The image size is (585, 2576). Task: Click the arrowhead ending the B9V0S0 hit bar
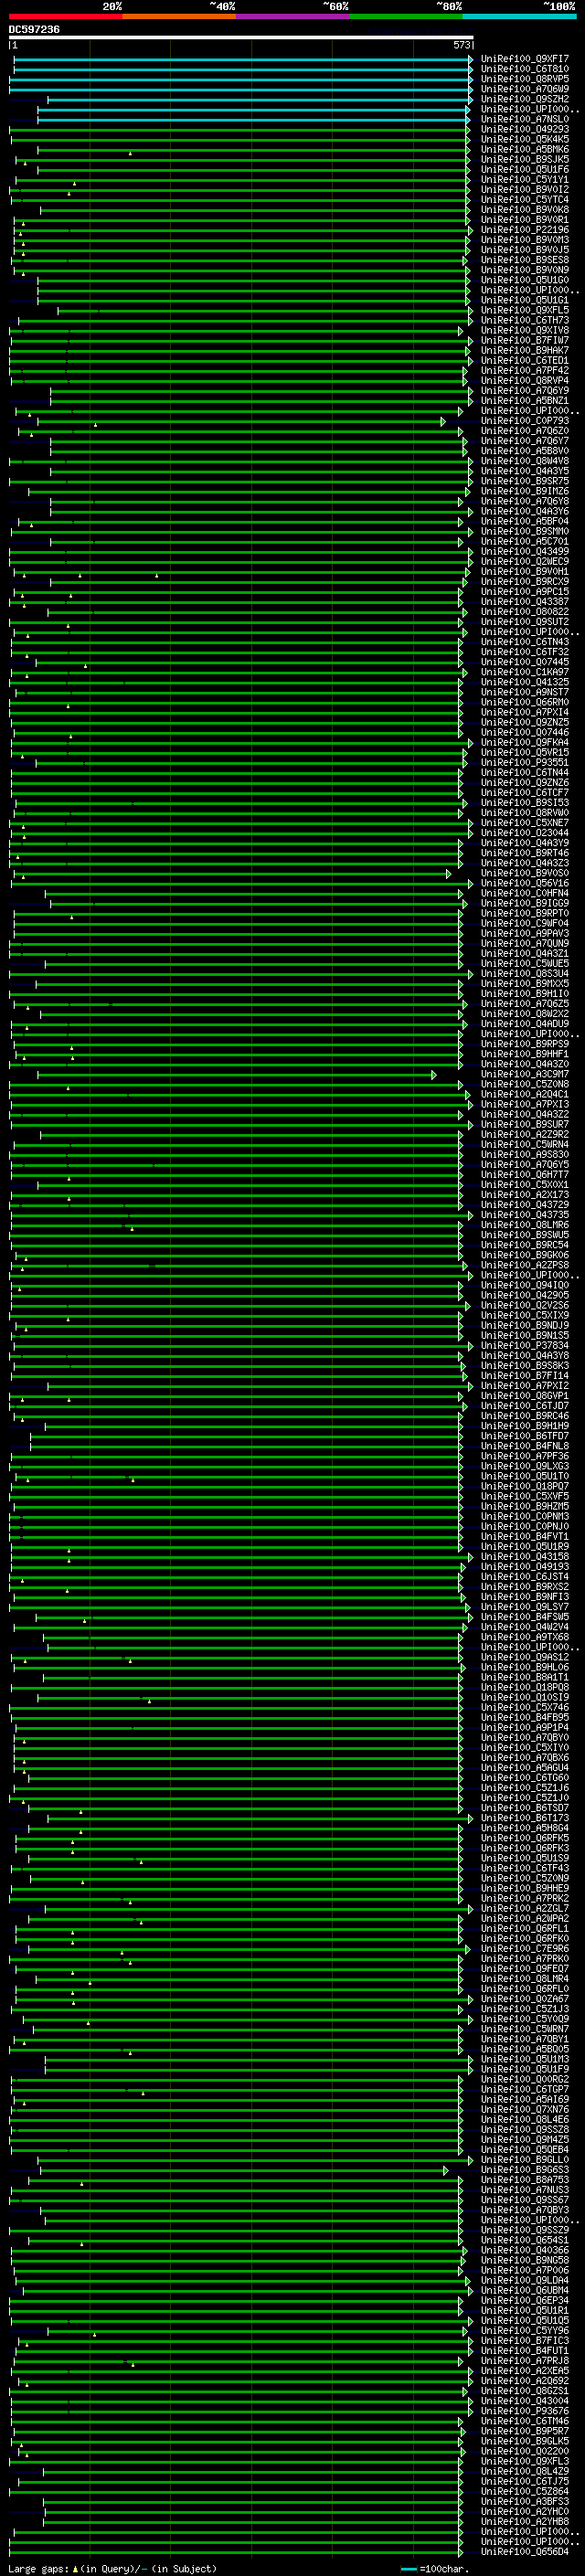coord(449,873)
